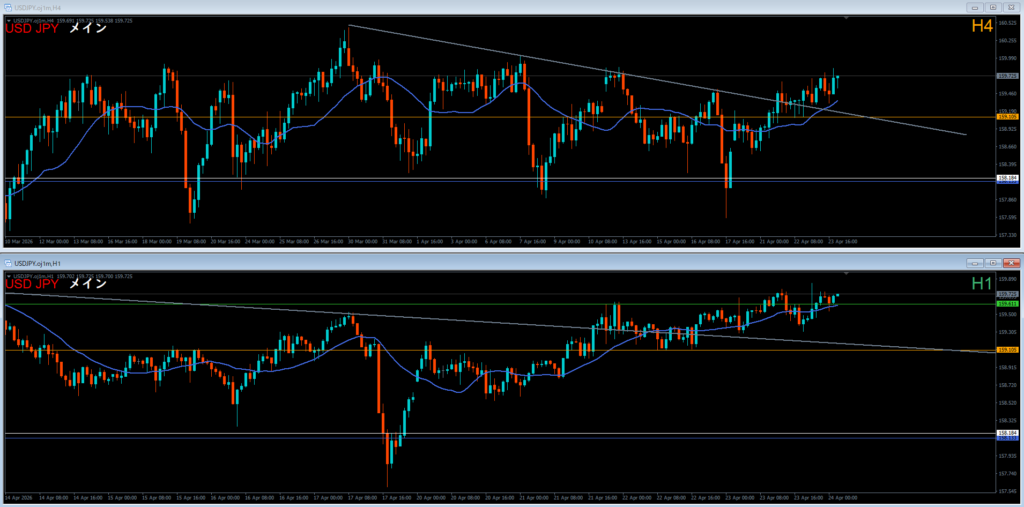This screenshot has height=507, width=1024.
Task: Open the arrow beside USDJPY.oj1m,H1 chart header
Action: (9, 276)
